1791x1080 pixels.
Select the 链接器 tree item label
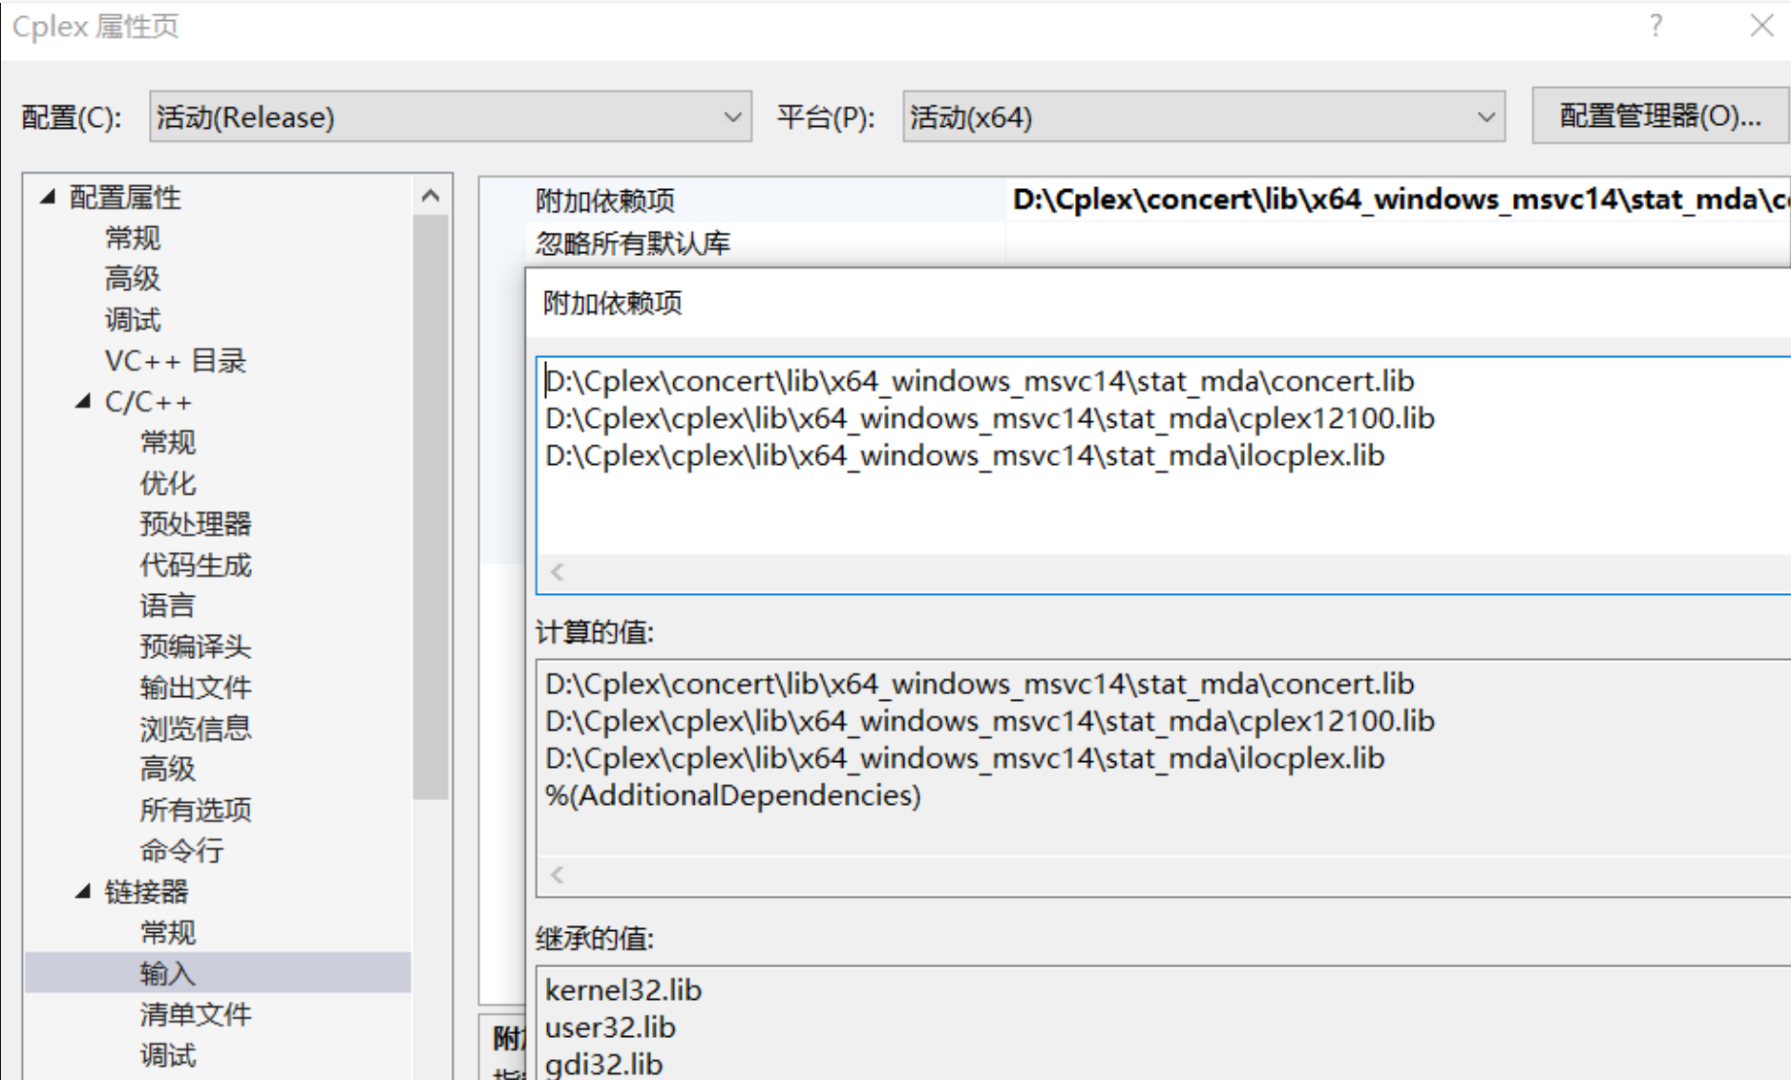(147, 892)
